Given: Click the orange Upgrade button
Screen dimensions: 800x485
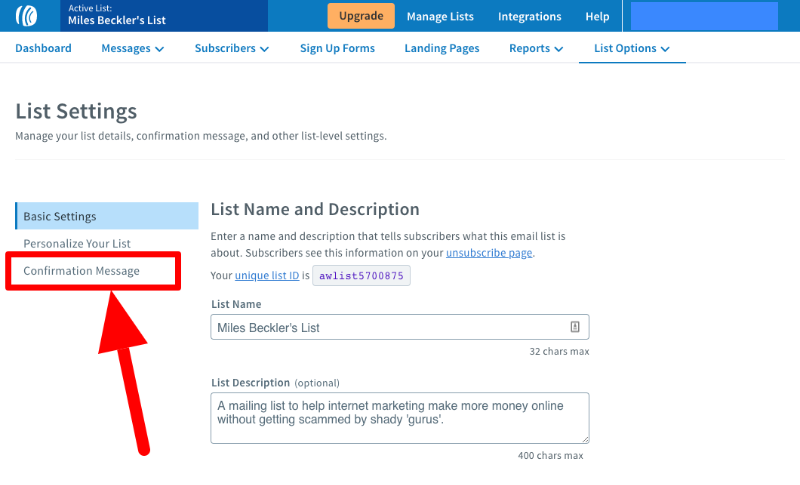Looking at the screenshot, I should click(x=361, y=16).
